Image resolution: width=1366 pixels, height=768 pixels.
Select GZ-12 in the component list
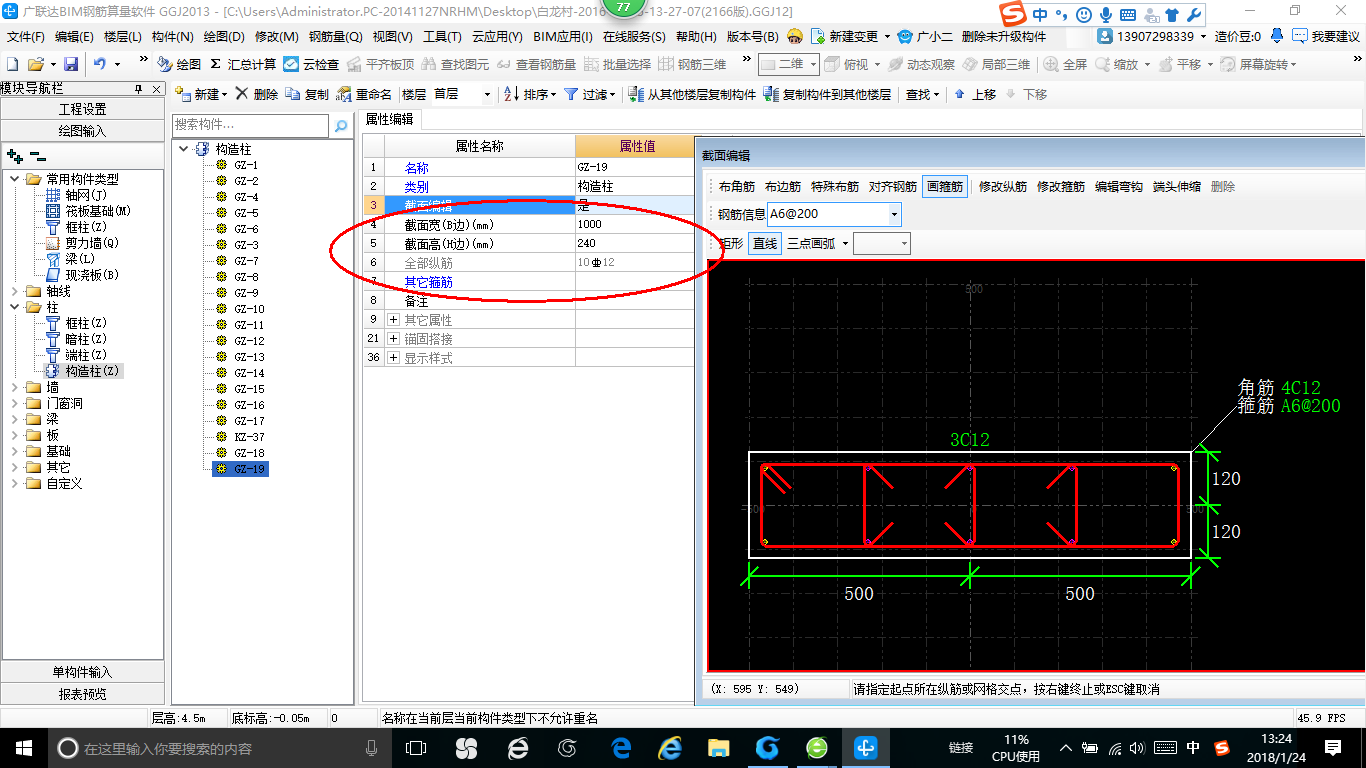(x=249, y=341)
